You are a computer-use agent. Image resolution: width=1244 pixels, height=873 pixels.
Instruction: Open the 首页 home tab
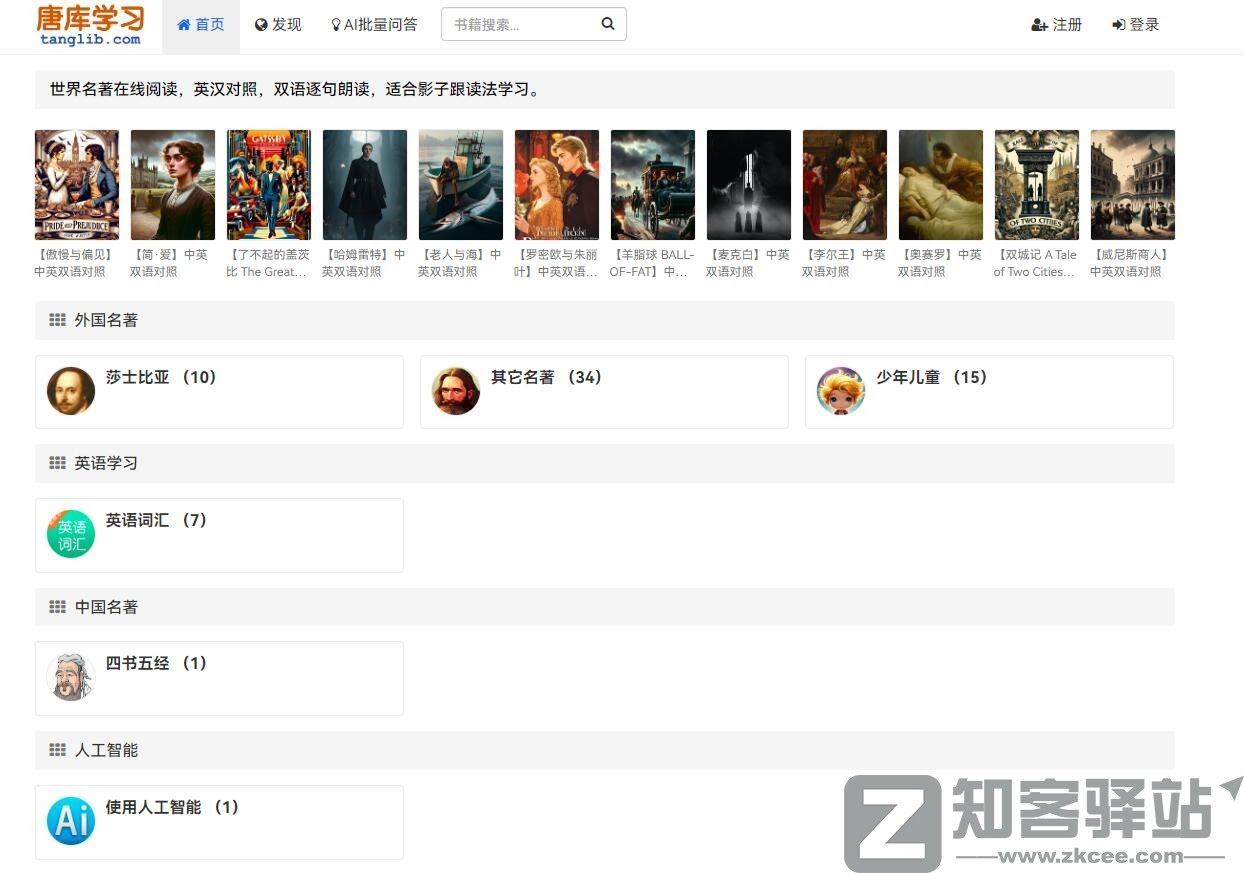[201, 25]
